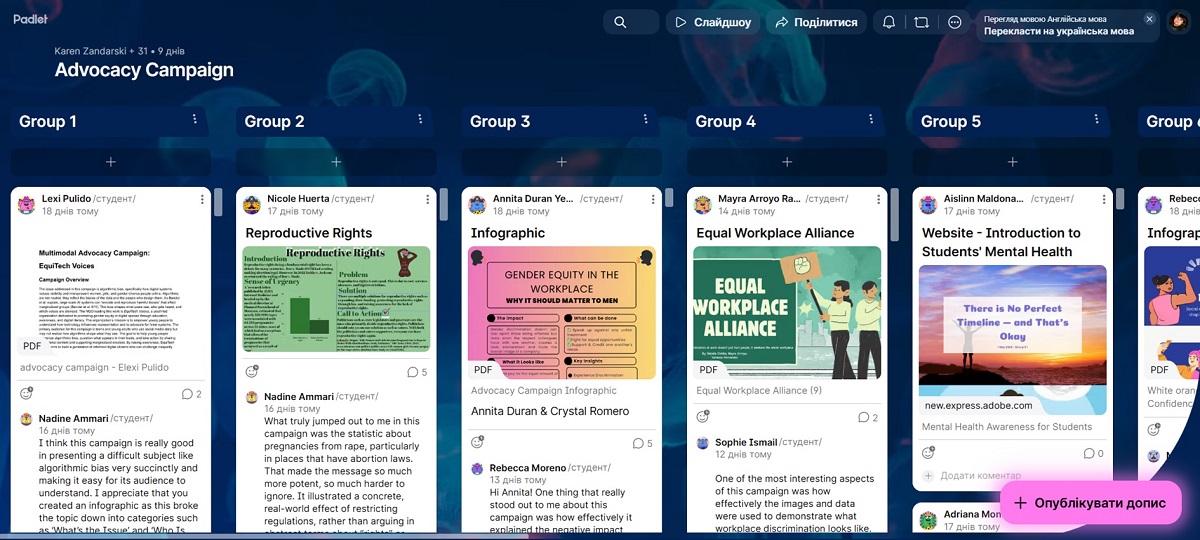
Task: Add a post under Group 1
Action: tap(111, 162)
